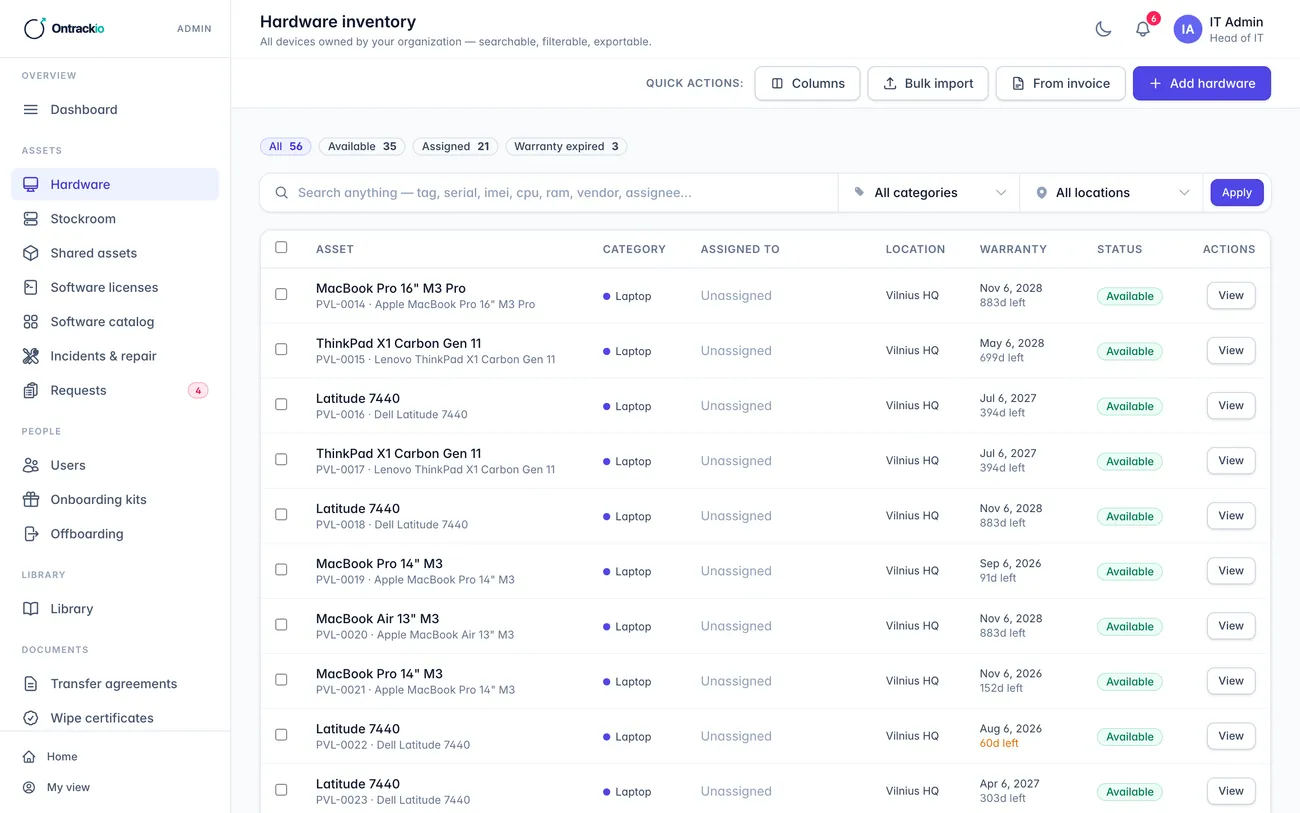The width and height of the screenshot is (1300, 813).
Task: Click the Users people icon
Action: [x=31, y=465]
